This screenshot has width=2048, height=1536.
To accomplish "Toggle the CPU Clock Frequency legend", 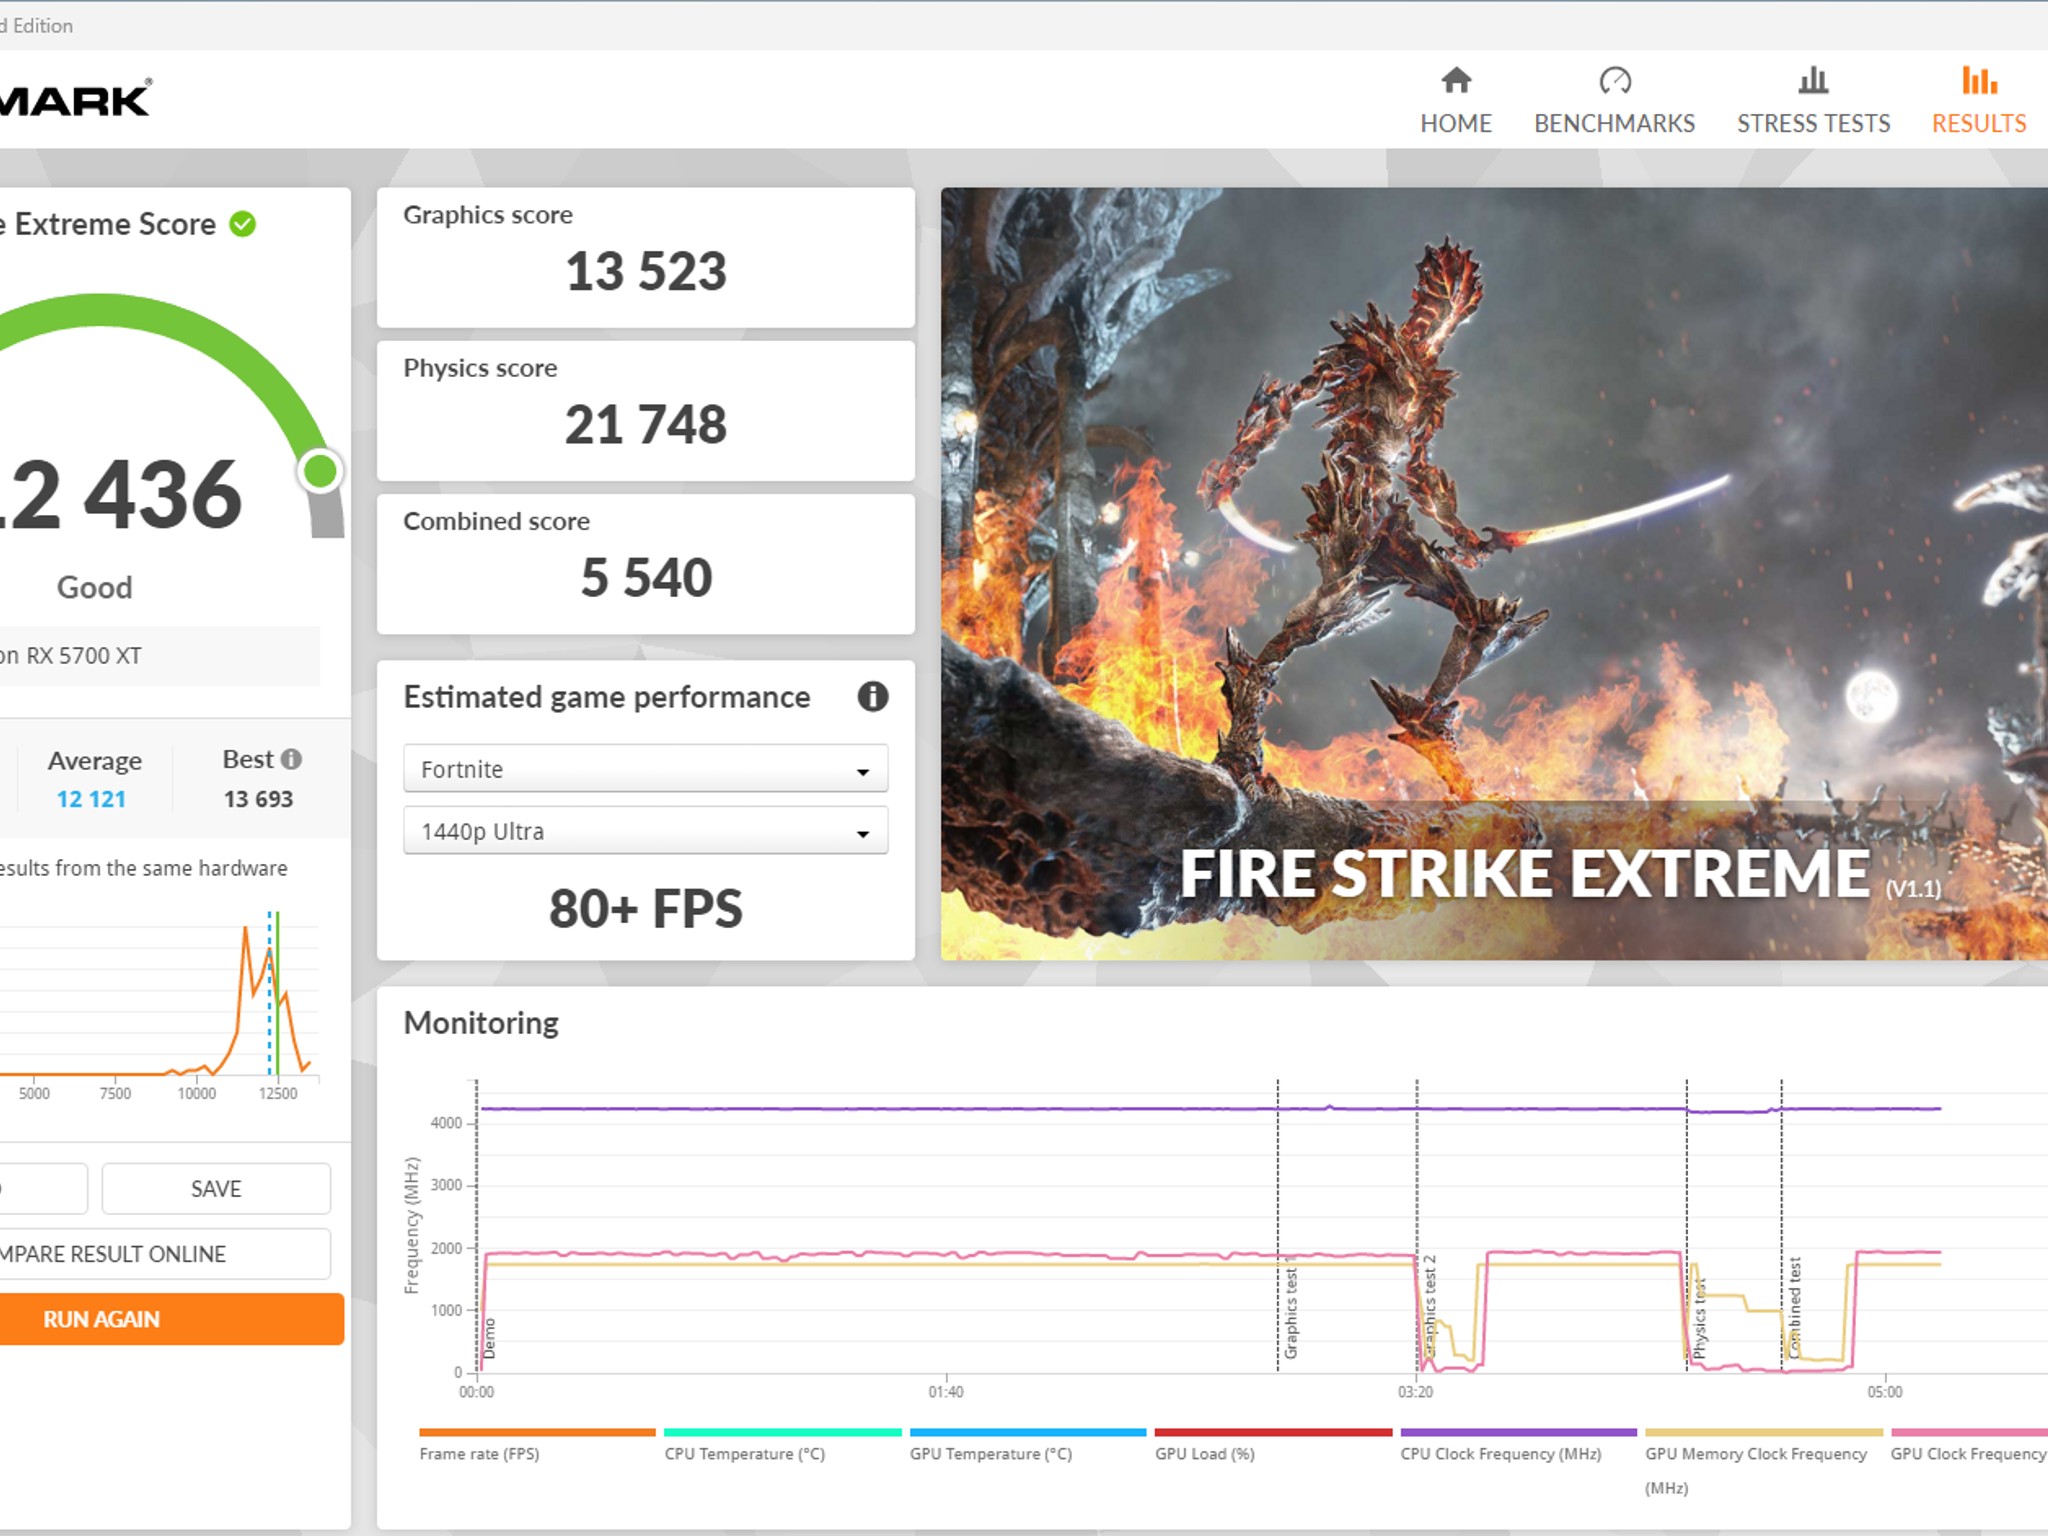I will 1500,1453.
